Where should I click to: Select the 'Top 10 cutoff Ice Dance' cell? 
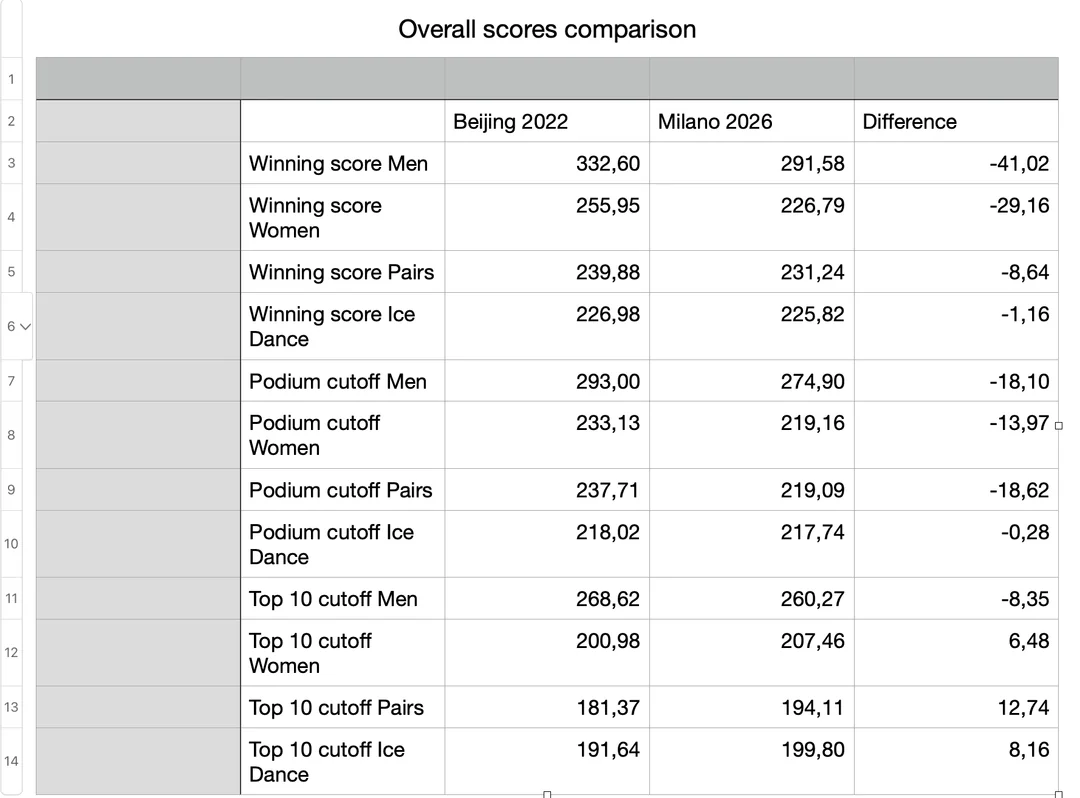342,761
